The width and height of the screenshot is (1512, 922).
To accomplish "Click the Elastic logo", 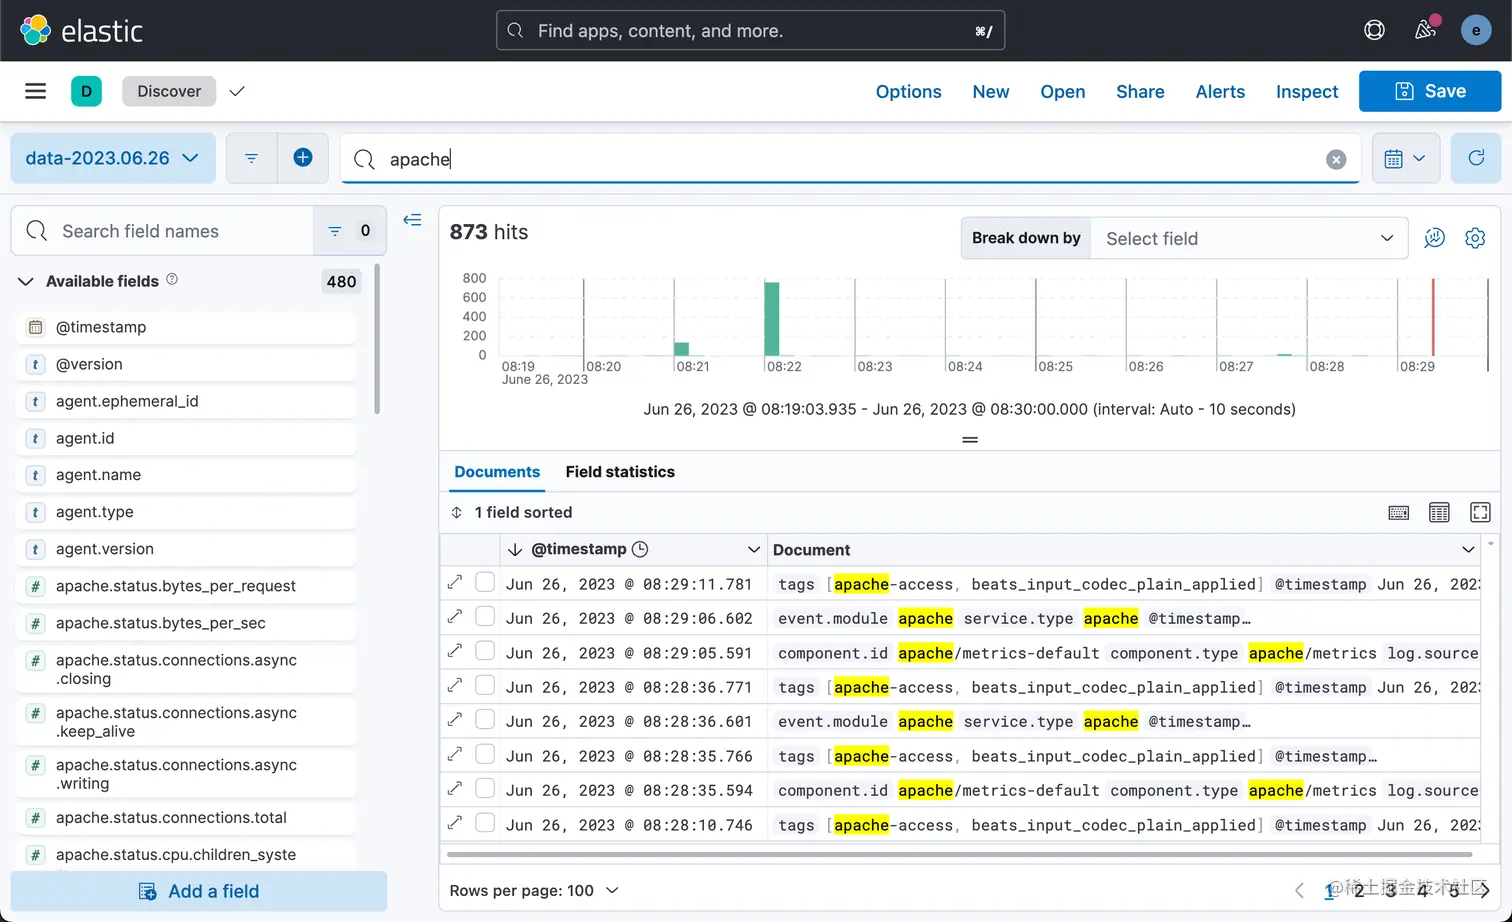I will (x=81, y=30).
